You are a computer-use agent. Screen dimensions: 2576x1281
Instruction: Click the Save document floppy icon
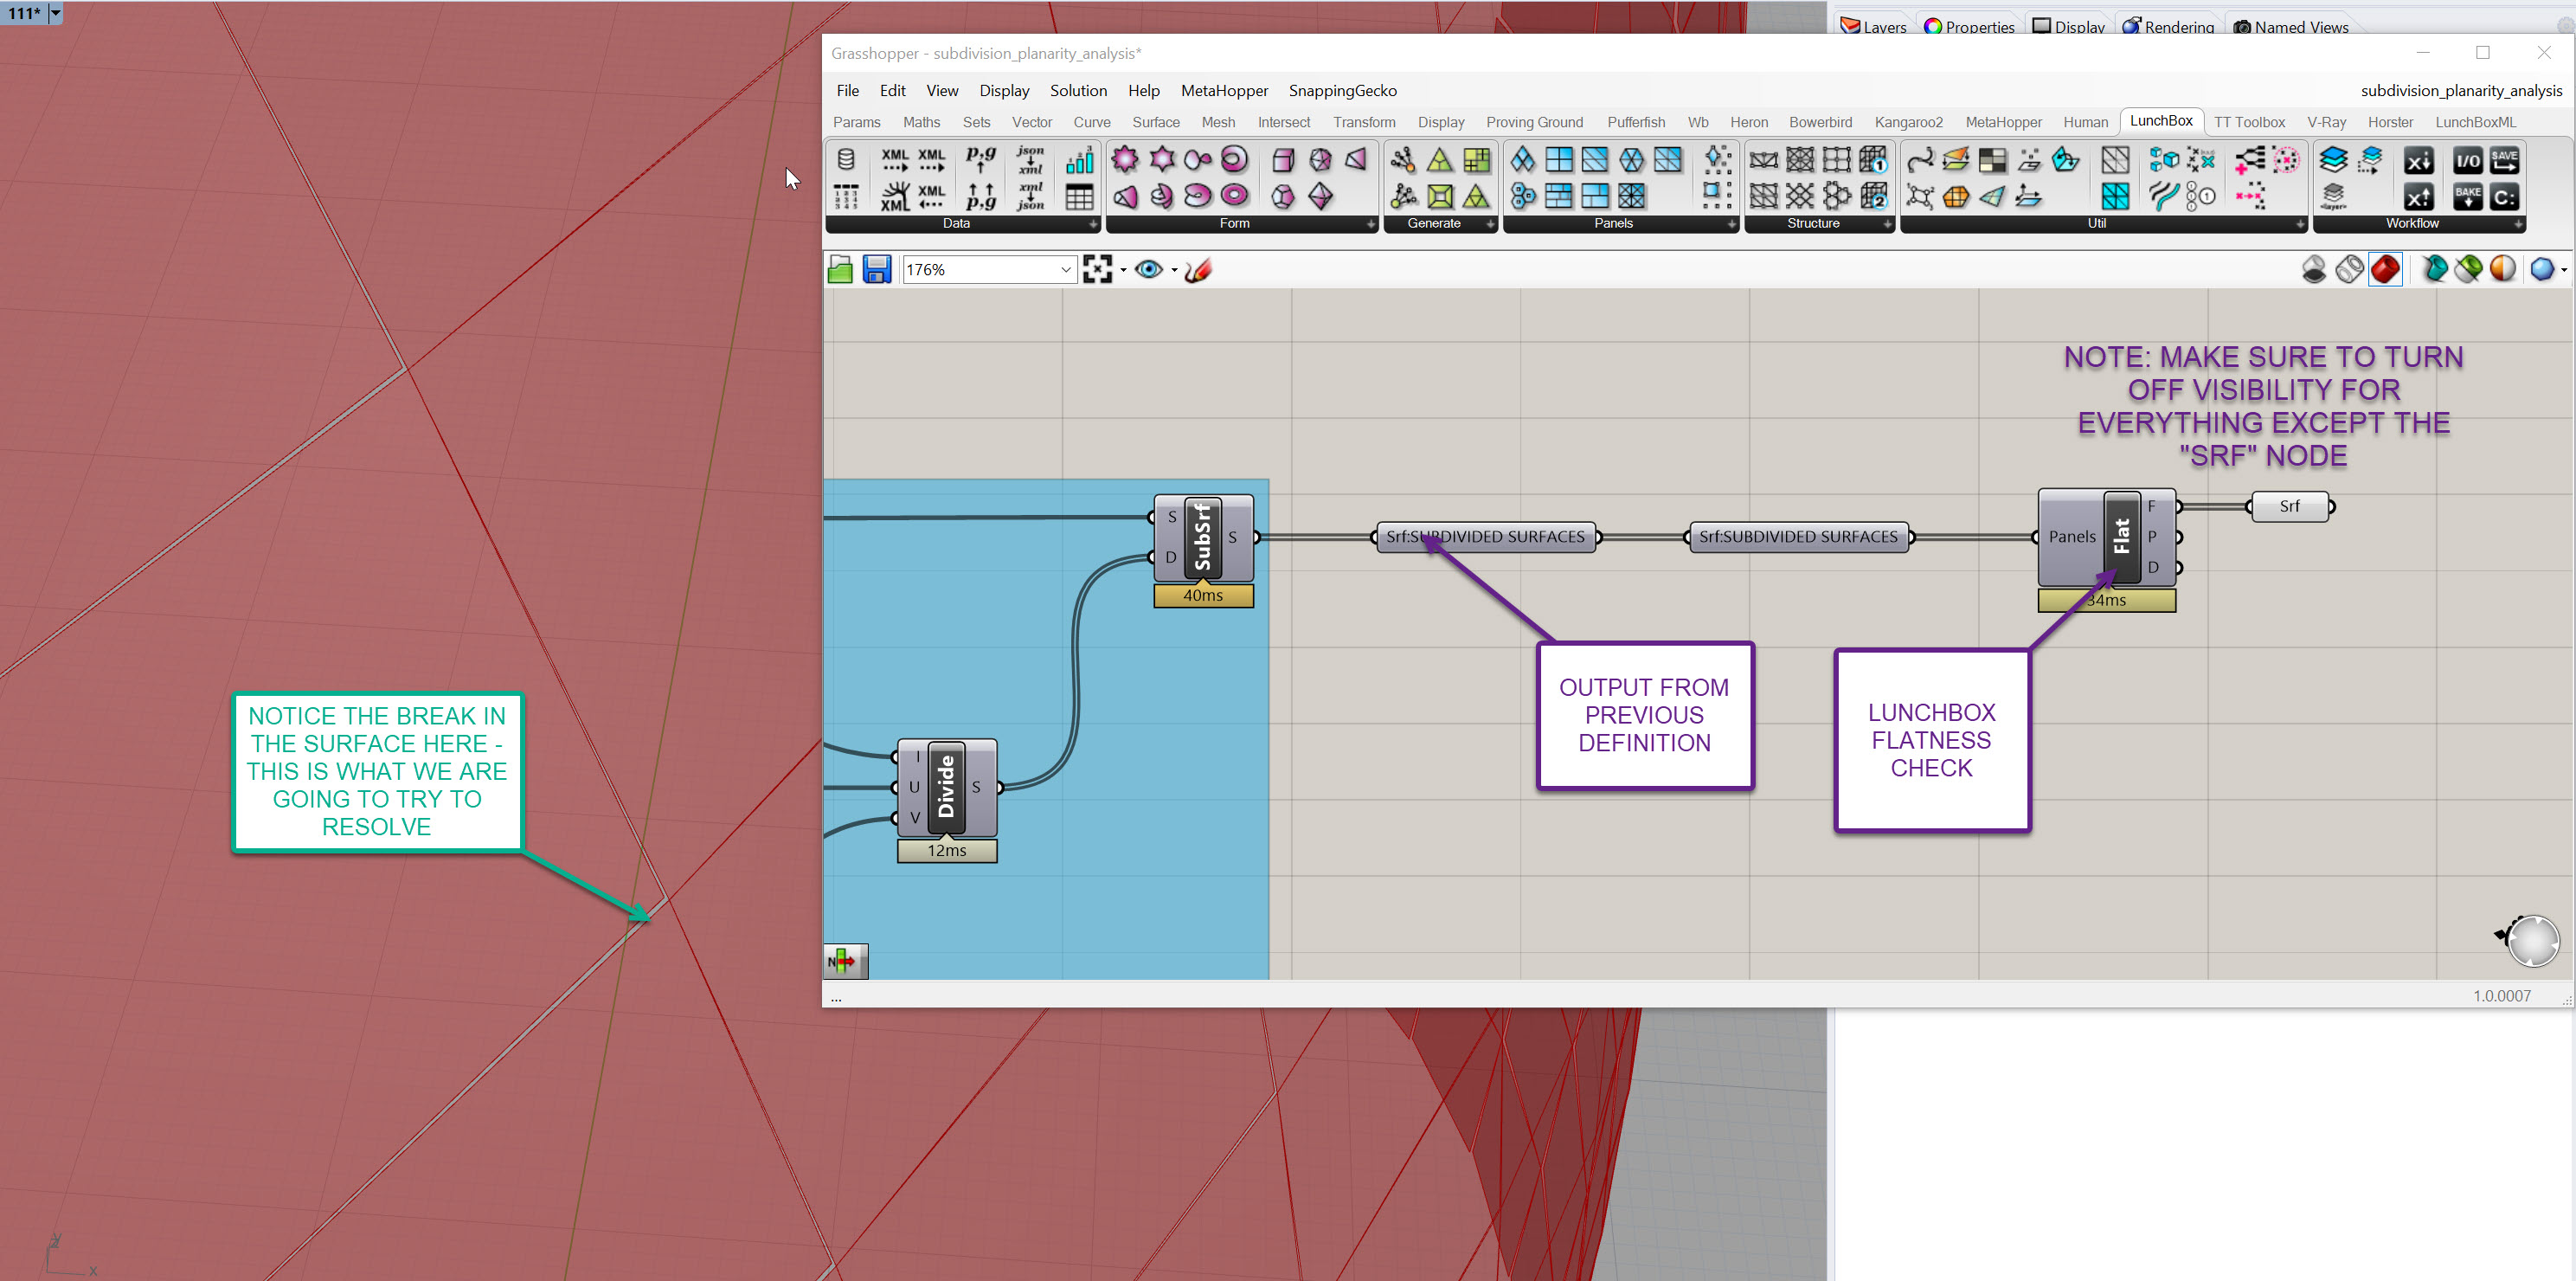pos(876,270)
